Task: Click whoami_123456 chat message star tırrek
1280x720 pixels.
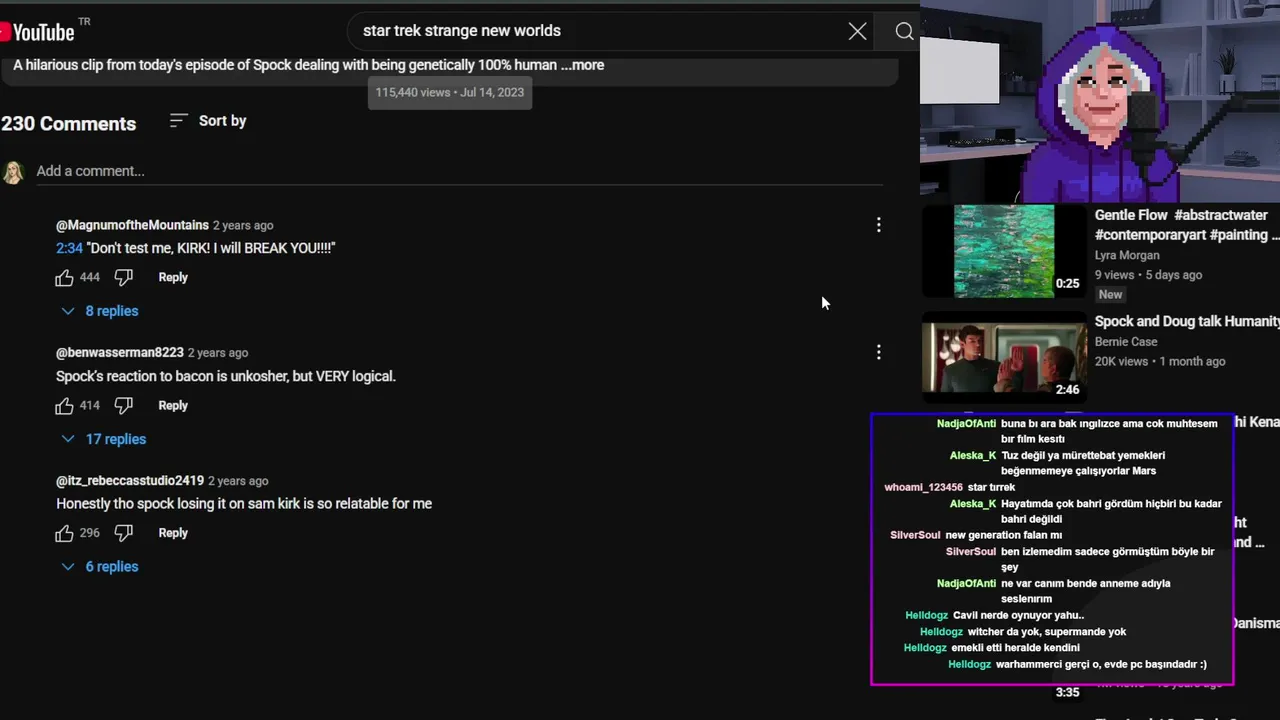Action: tap(991, 487)
